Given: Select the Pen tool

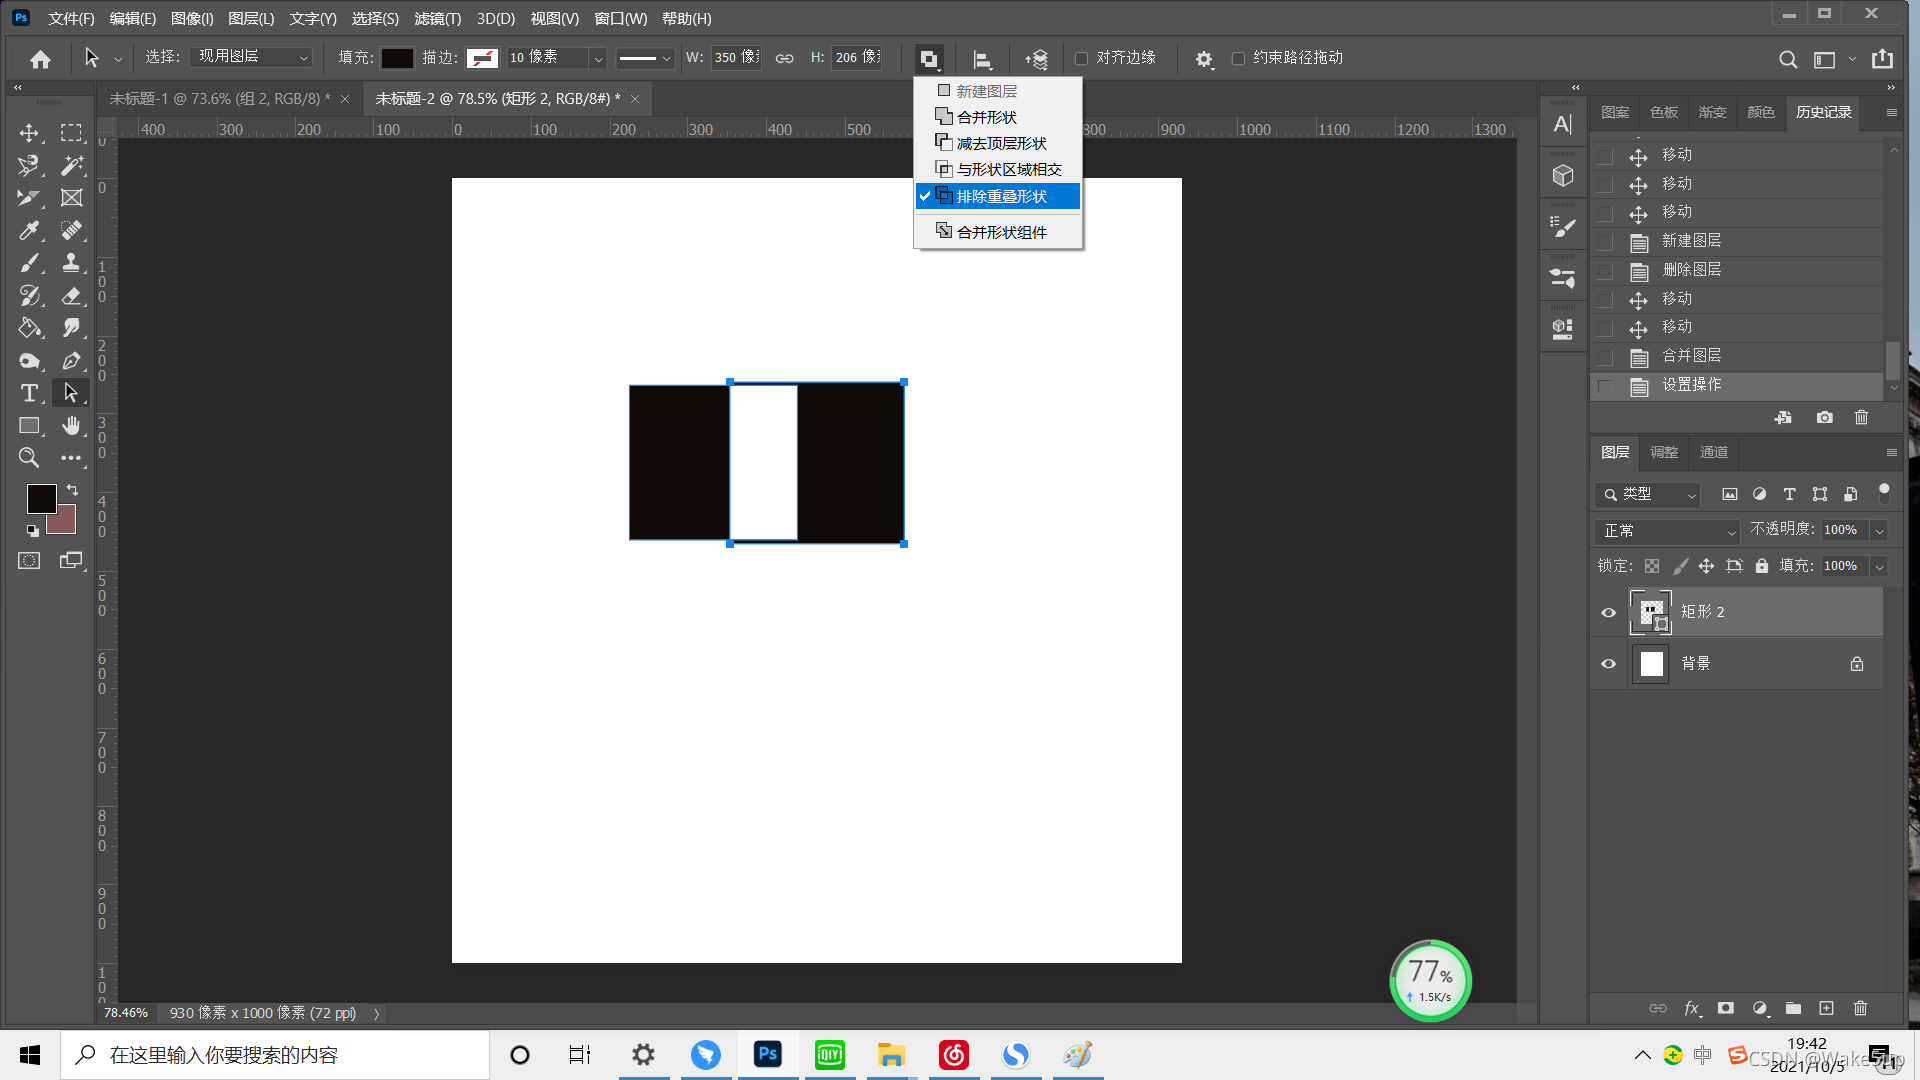Looking at the screenshot, I should (71, 361).
